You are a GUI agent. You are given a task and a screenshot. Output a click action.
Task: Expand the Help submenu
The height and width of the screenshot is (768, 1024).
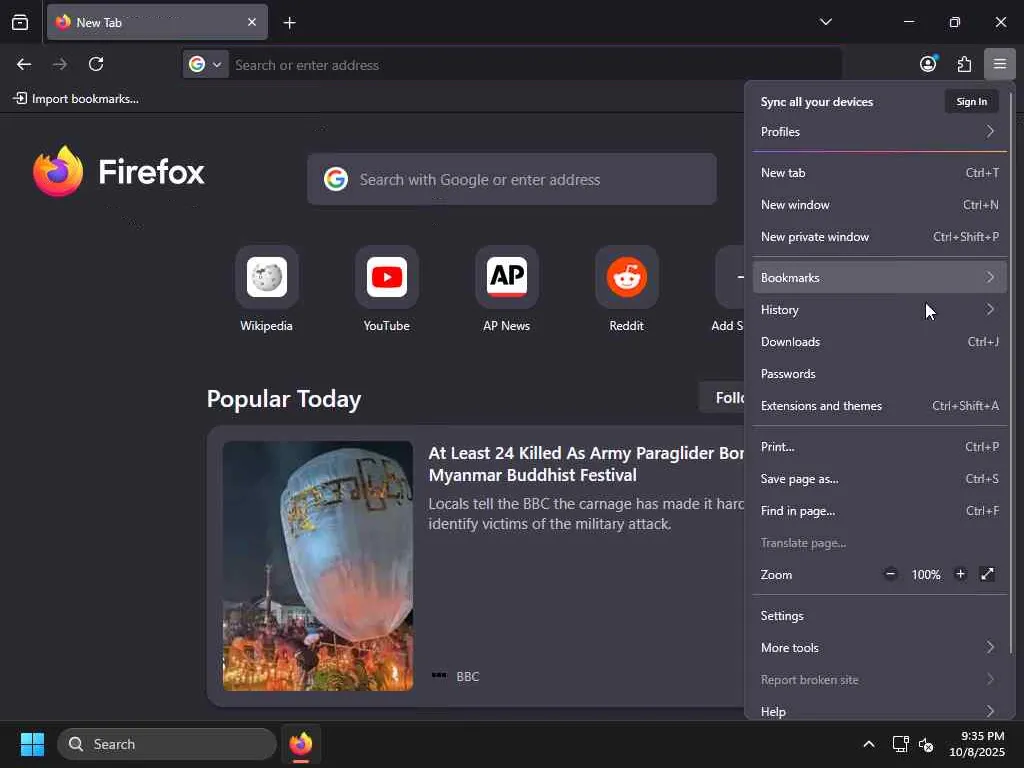(x=879, y=711)
